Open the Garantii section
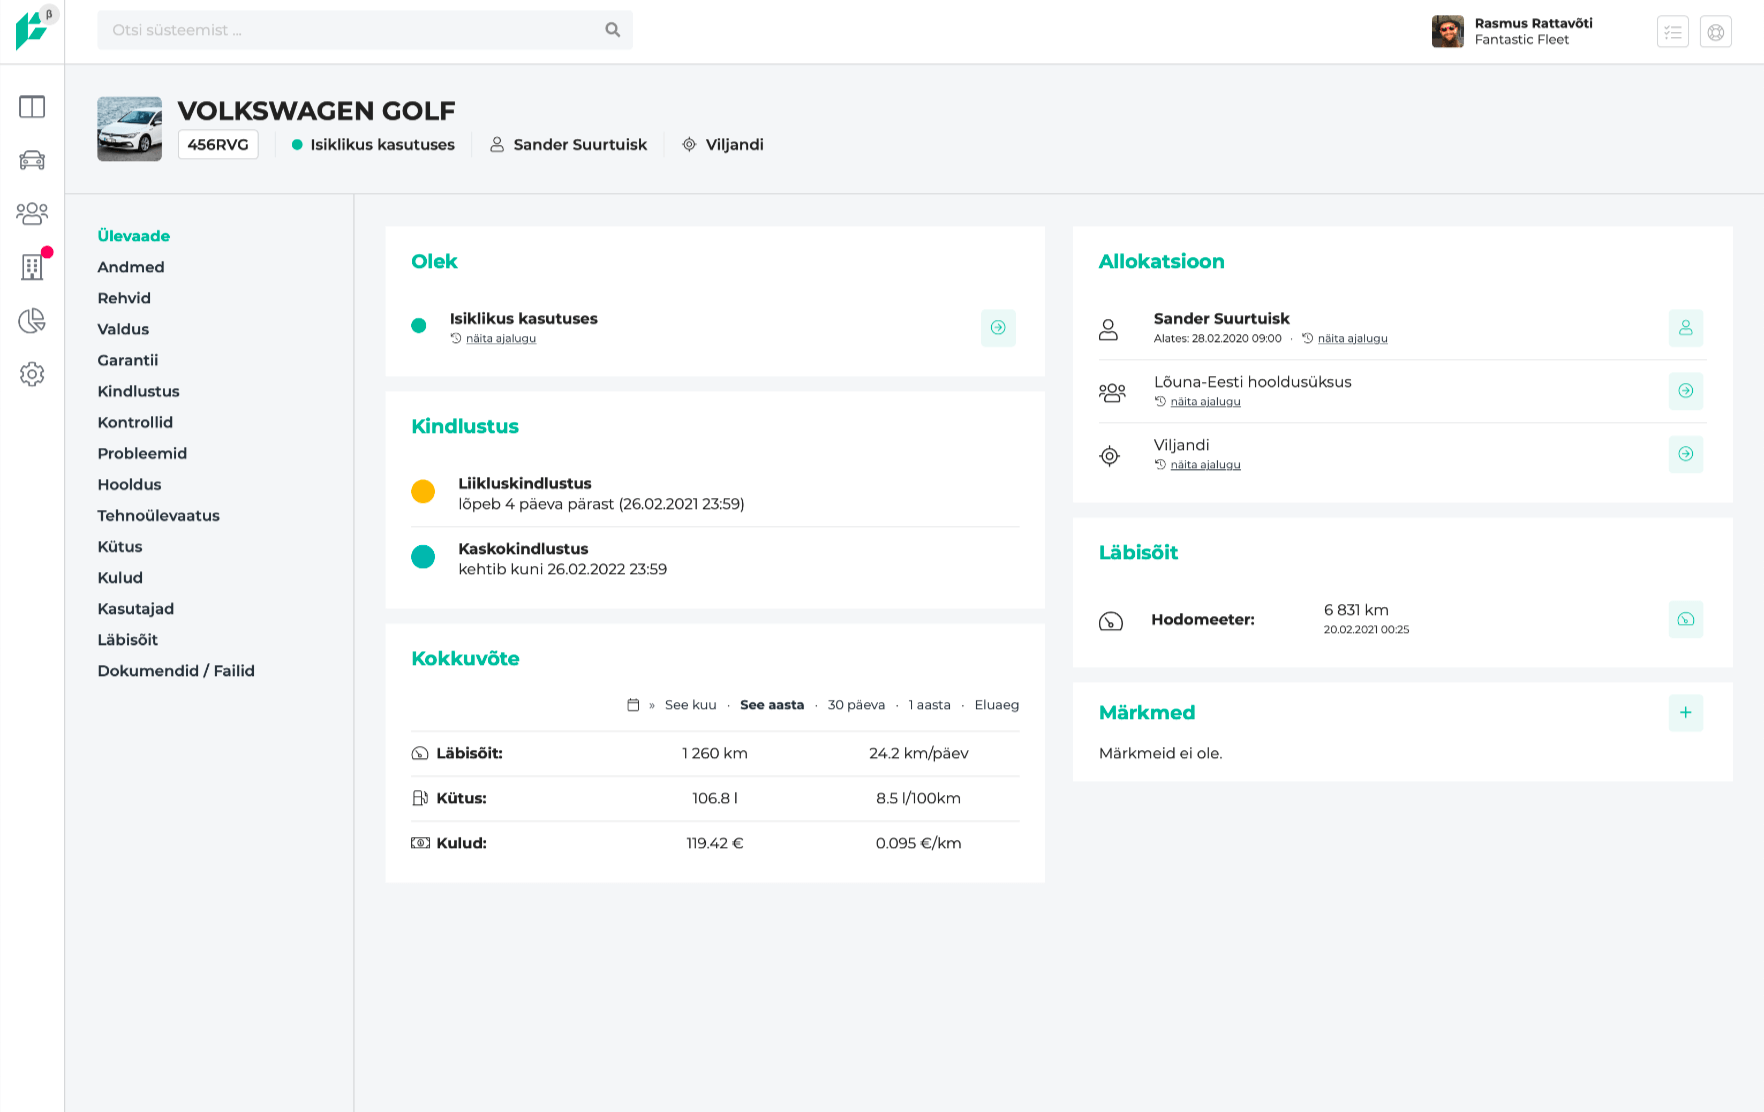 (x=128, y=360)
